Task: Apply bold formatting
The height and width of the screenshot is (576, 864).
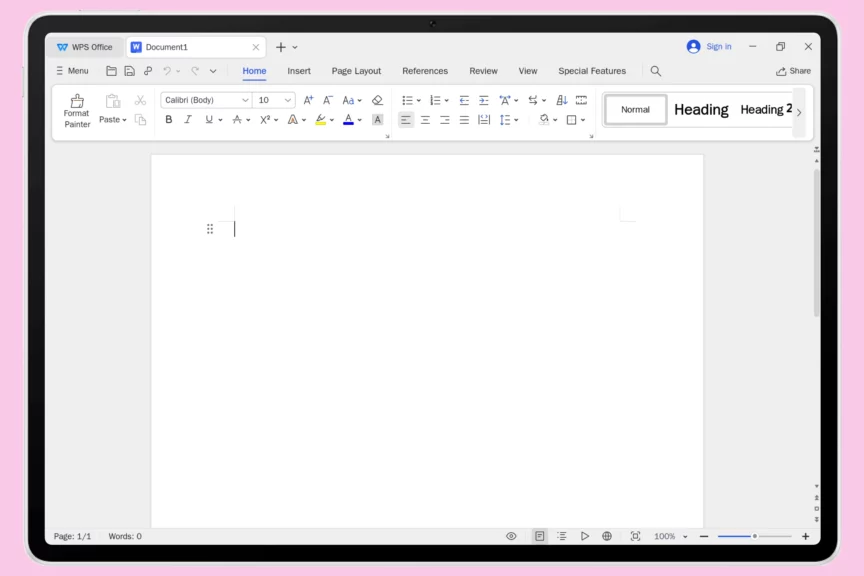Action: pyautogui.click(x=168, y=120)
